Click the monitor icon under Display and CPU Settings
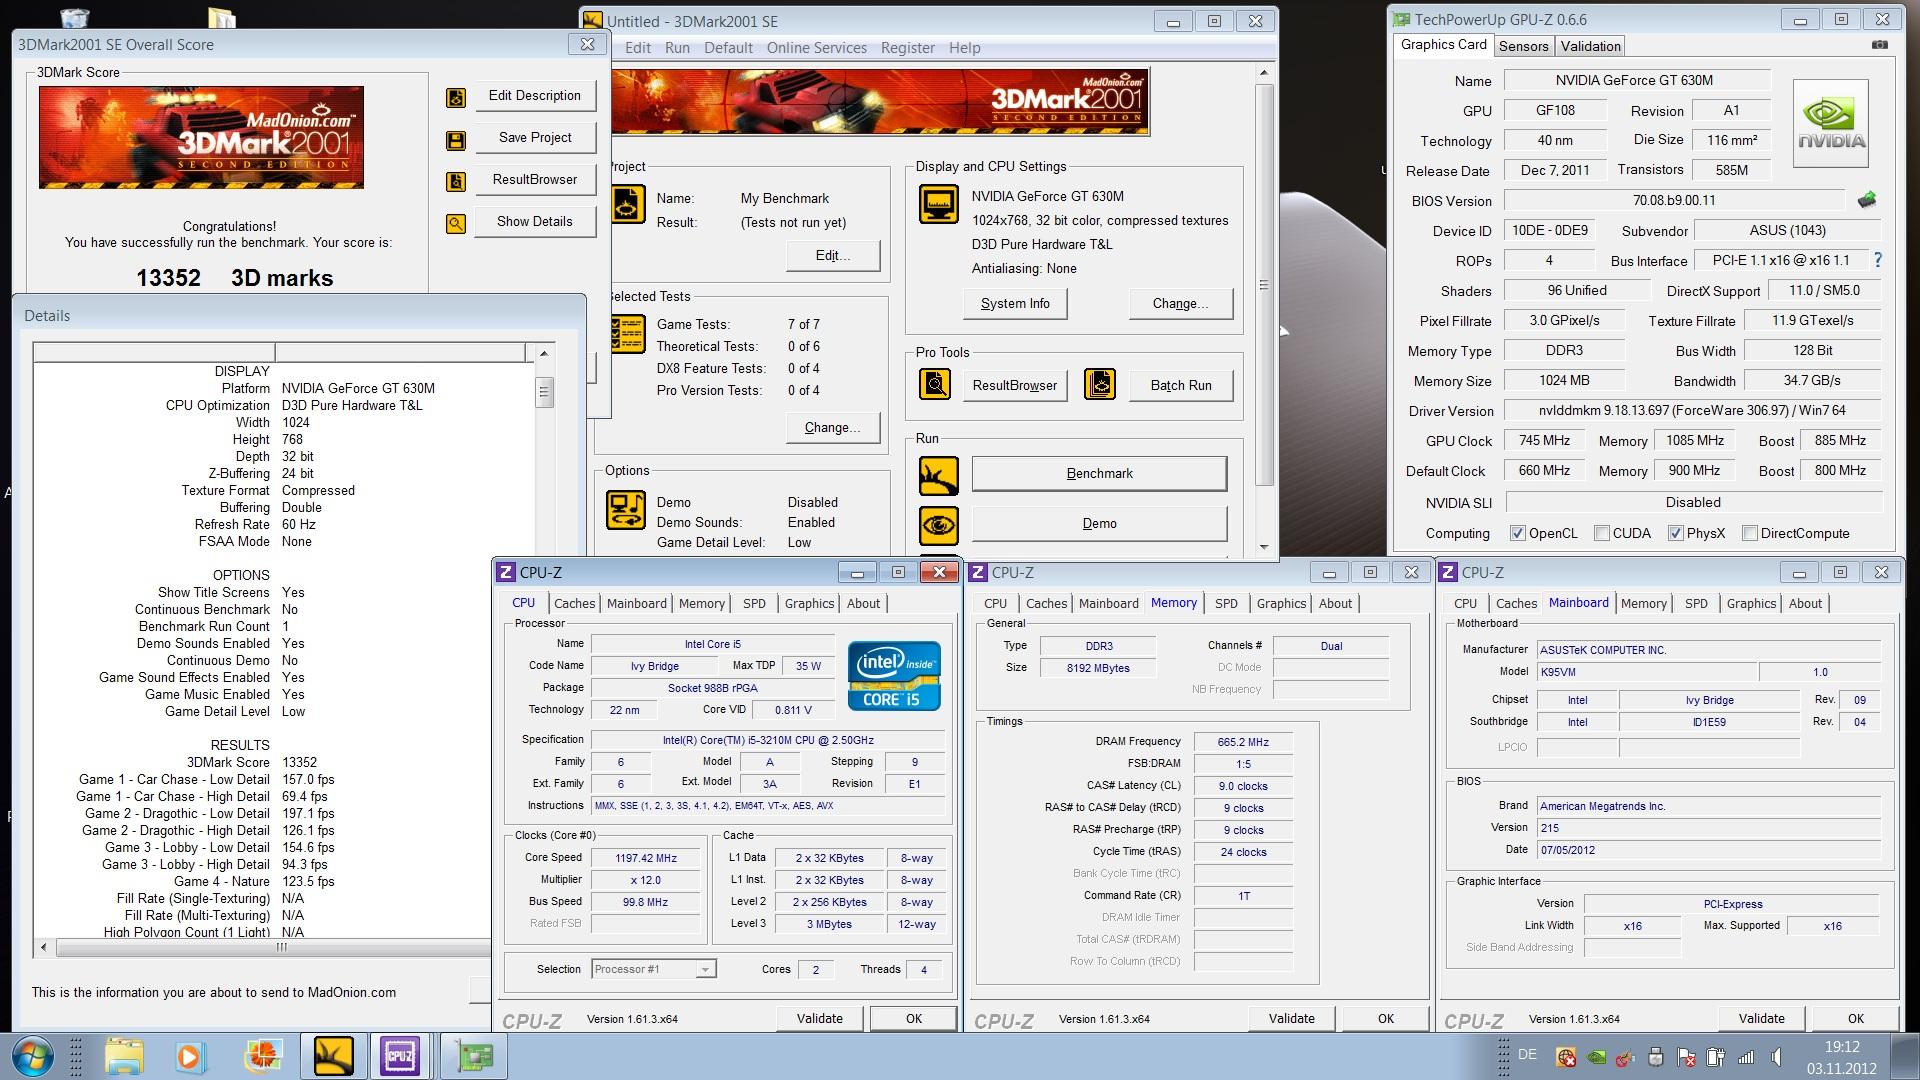 938,204
